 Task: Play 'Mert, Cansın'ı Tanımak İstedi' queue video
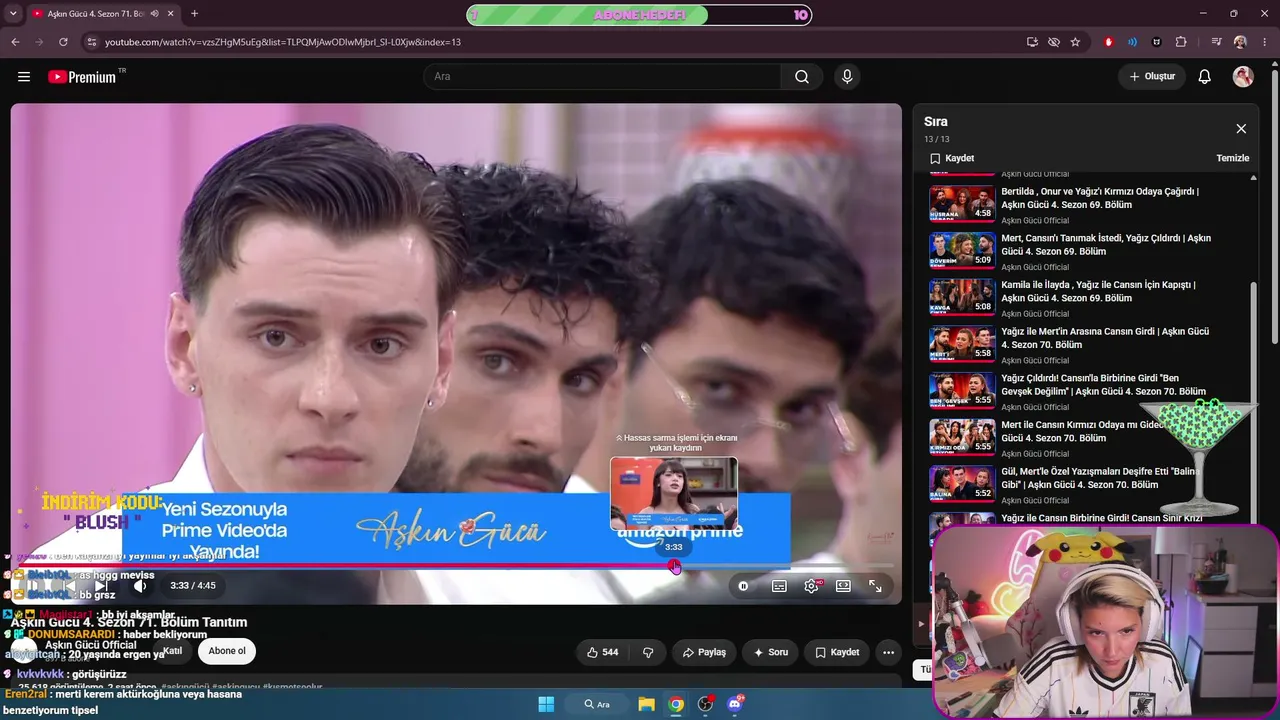(x=1106, y=244)
